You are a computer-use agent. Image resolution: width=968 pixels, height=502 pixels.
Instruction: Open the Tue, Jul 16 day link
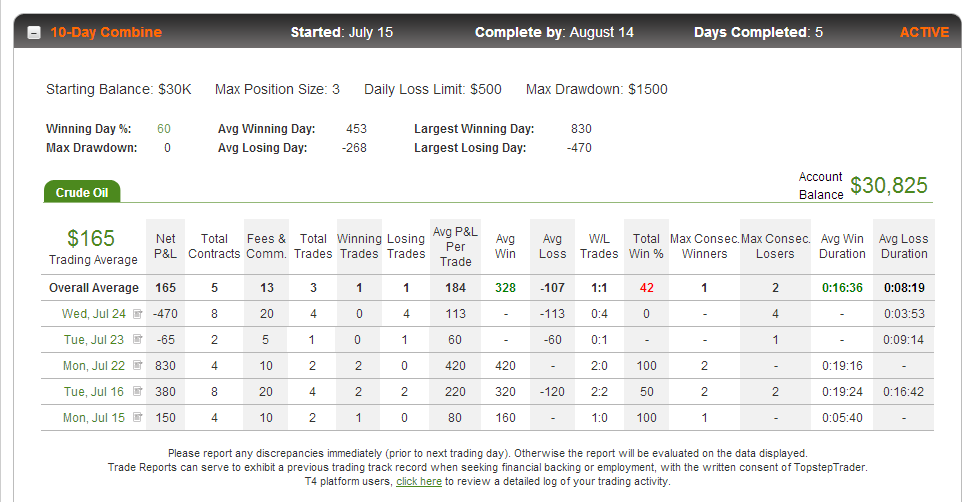coord(94,391)
